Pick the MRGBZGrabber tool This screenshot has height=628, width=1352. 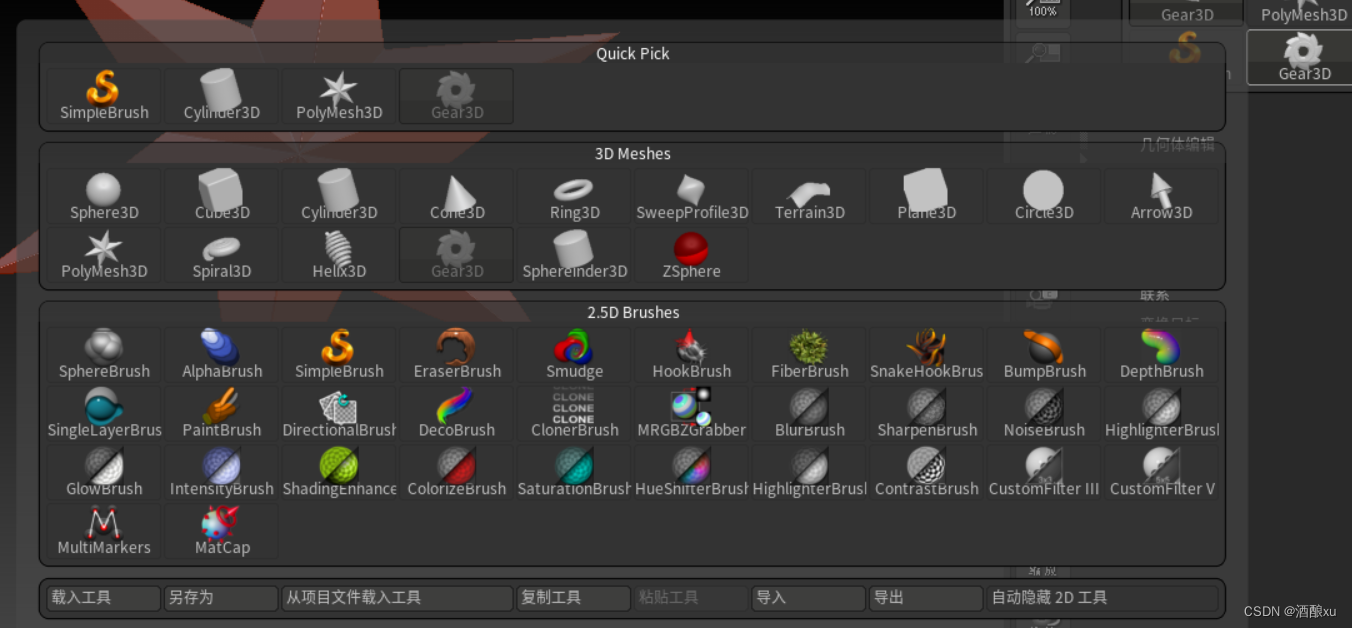tap(692, 415)
